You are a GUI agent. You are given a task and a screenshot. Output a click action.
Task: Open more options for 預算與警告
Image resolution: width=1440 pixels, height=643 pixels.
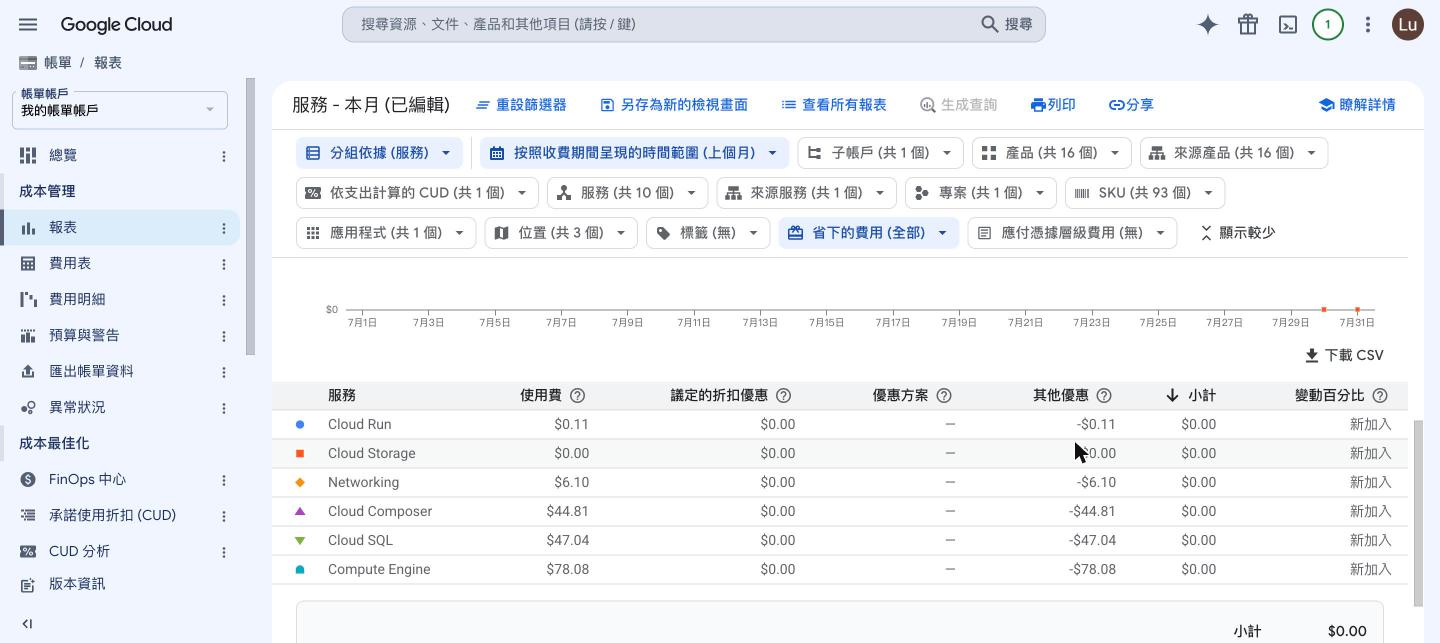(224, 336)
